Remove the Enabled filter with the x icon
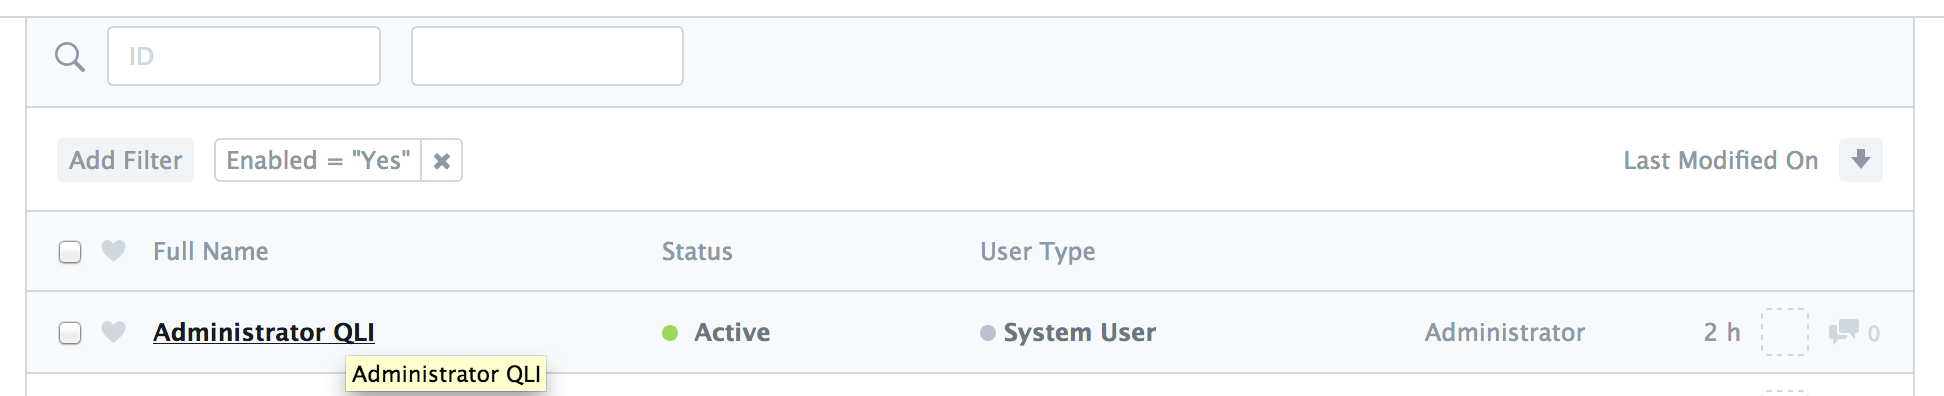 coord(442,160)
